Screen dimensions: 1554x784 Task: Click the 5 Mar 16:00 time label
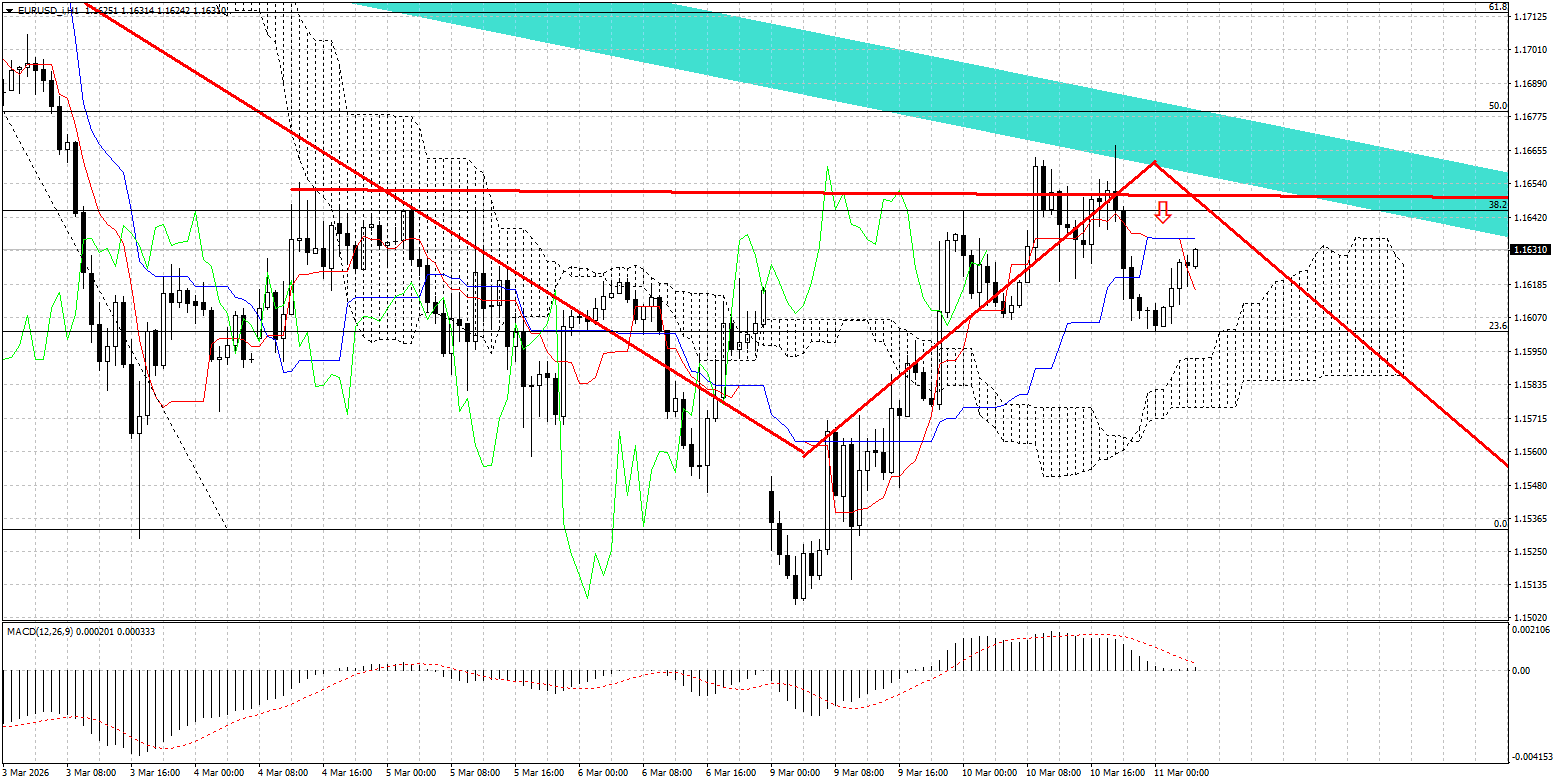tap(539, 773)
